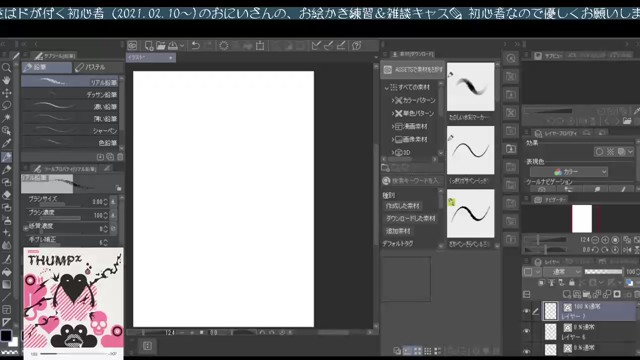Open file with the folder toolbar icon
The image size is (640, 360).
click(161, 45)
